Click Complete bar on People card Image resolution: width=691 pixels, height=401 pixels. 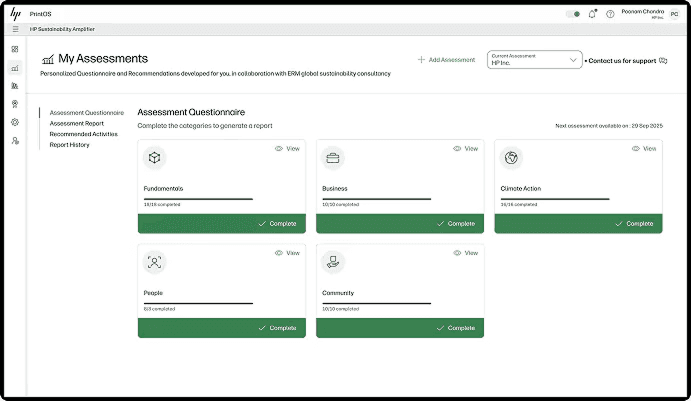[x=222, y=328]
